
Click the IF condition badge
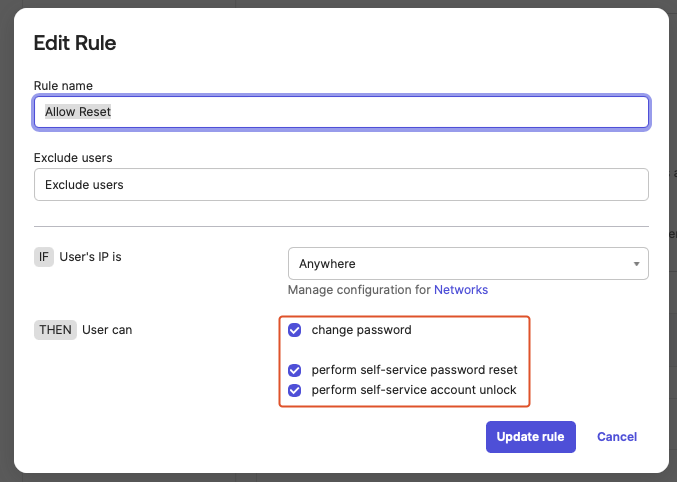point(44,257)
